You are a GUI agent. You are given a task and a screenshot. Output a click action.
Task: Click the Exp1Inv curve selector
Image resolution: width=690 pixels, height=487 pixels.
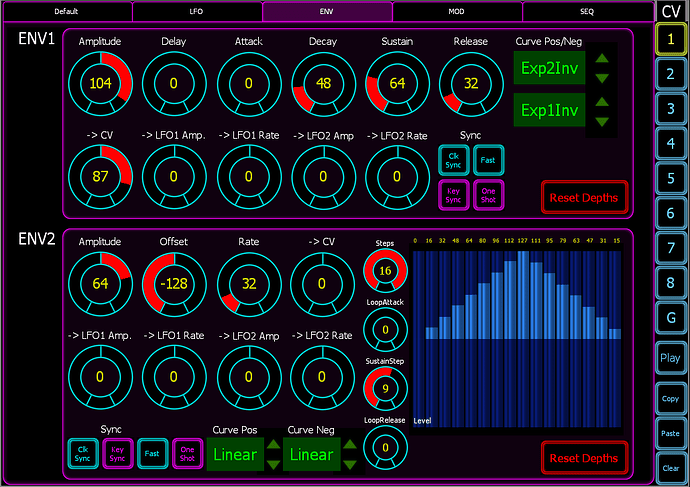click(549, 110)
